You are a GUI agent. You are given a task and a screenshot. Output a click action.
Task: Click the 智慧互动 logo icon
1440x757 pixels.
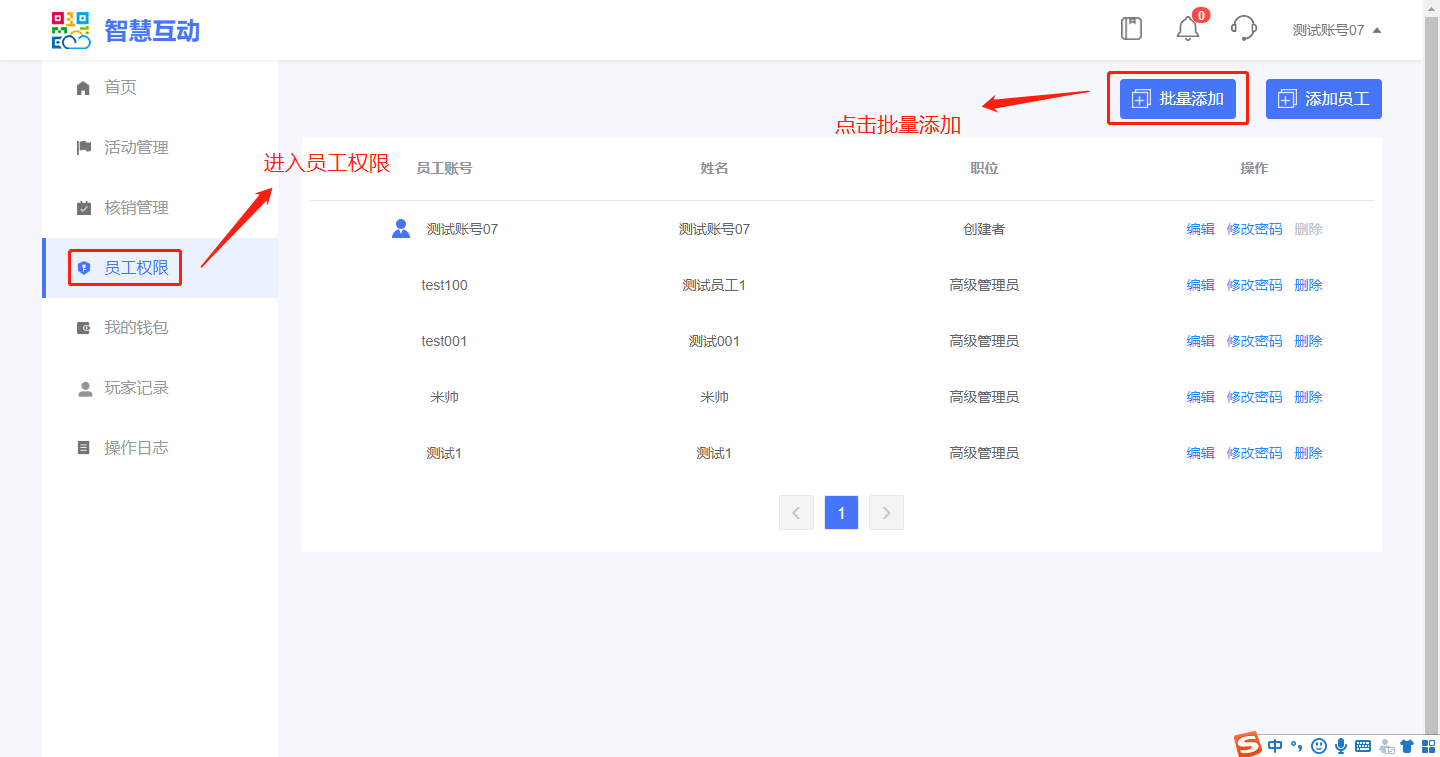(x=71, y=30)
